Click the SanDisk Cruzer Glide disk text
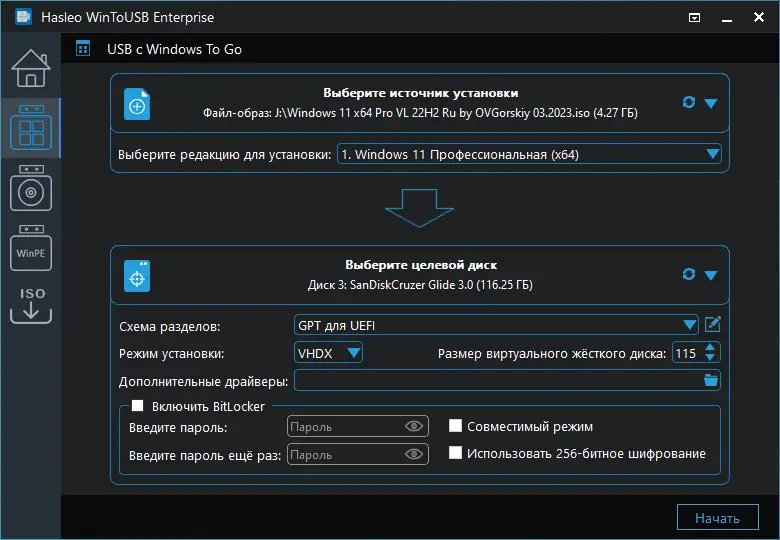The image size is (780, 540). pos(420,285)
